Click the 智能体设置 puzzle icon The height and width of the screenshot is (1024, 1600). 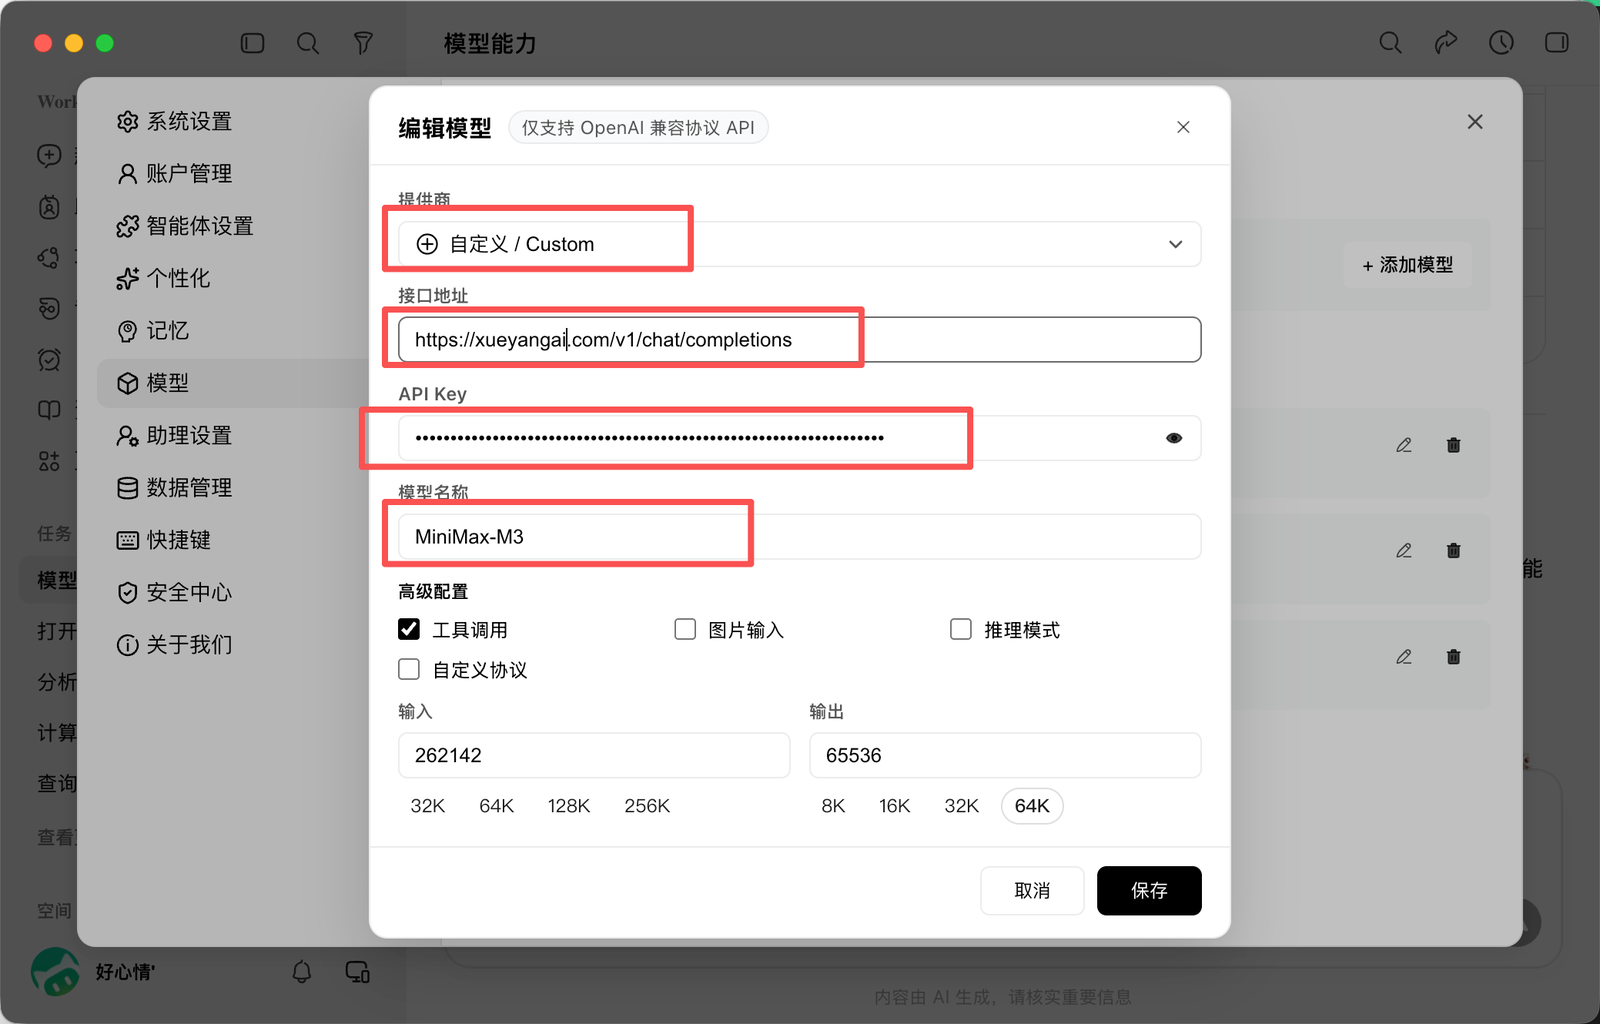pyautogui.click(x=127, y=227)
